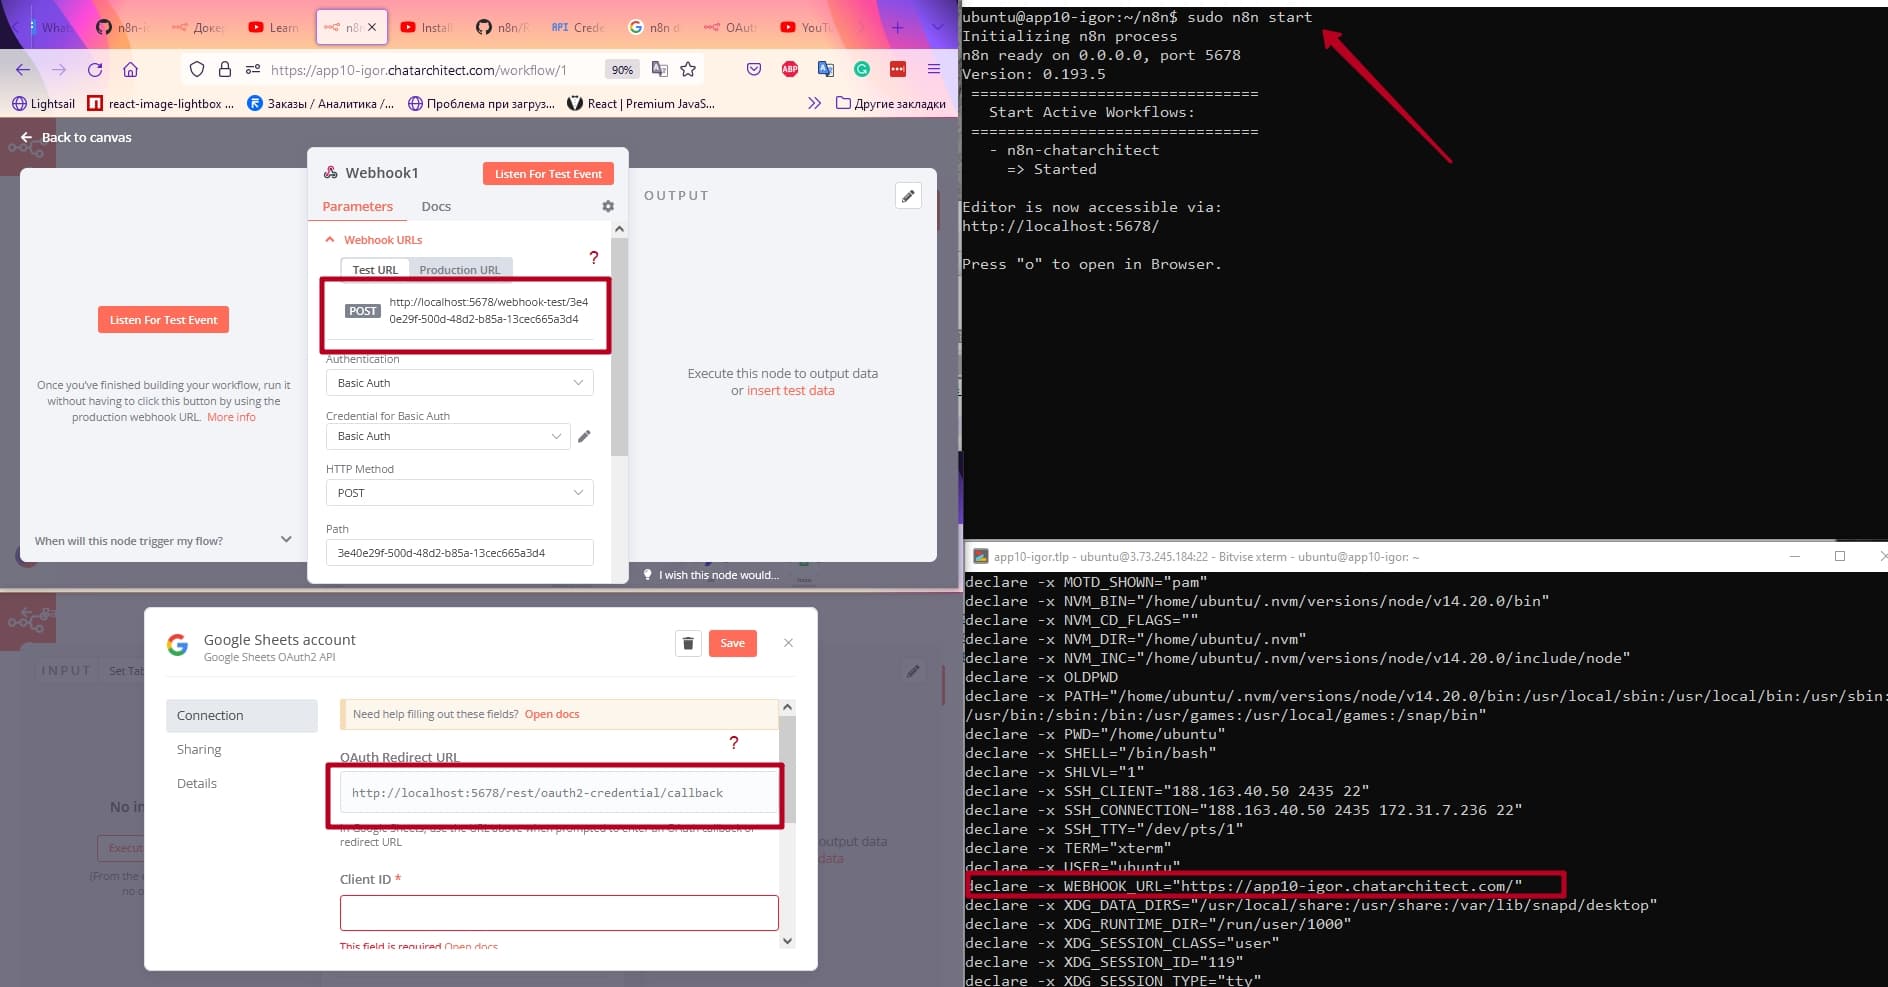
Task: Click the webhook test URL text
Action: (x=489, y=310)
